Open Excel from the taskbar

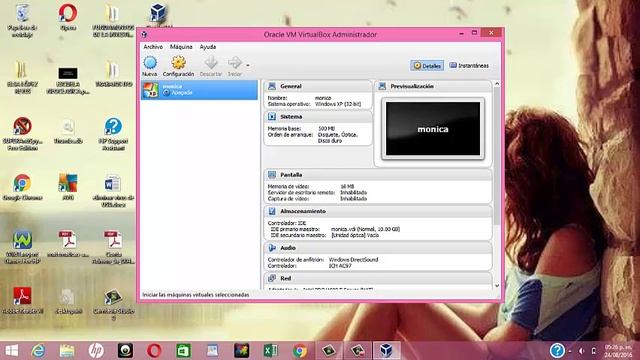[270, 351]
